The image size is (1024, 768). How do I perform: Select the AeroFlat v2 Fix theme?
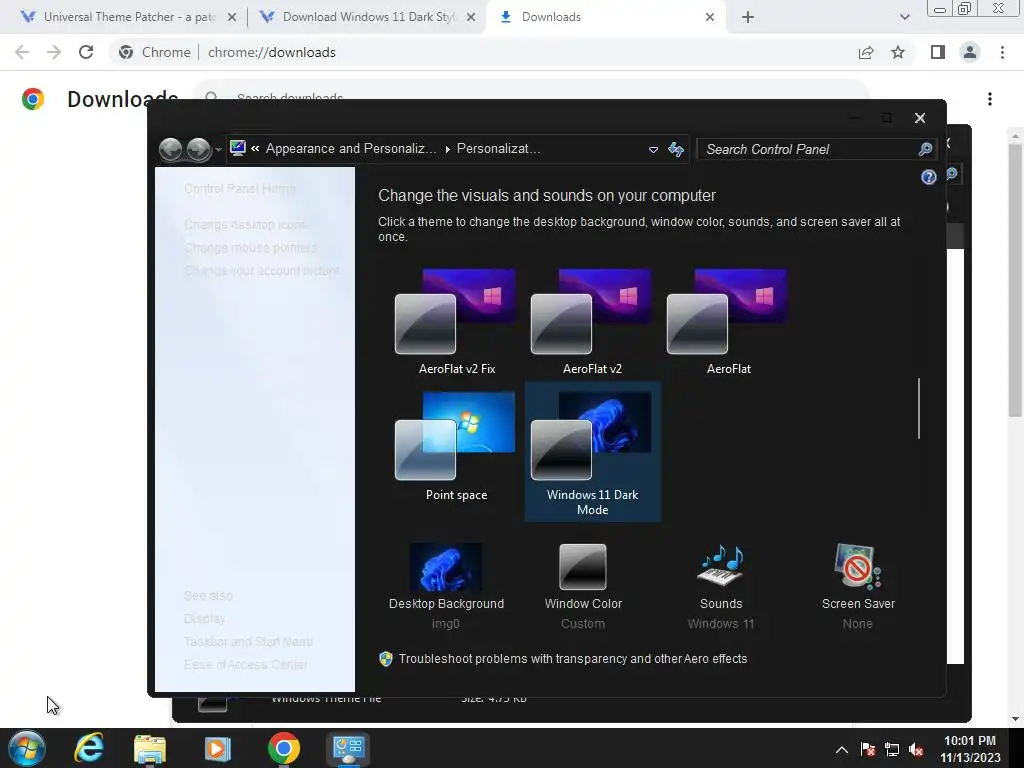tap(456, 321)
